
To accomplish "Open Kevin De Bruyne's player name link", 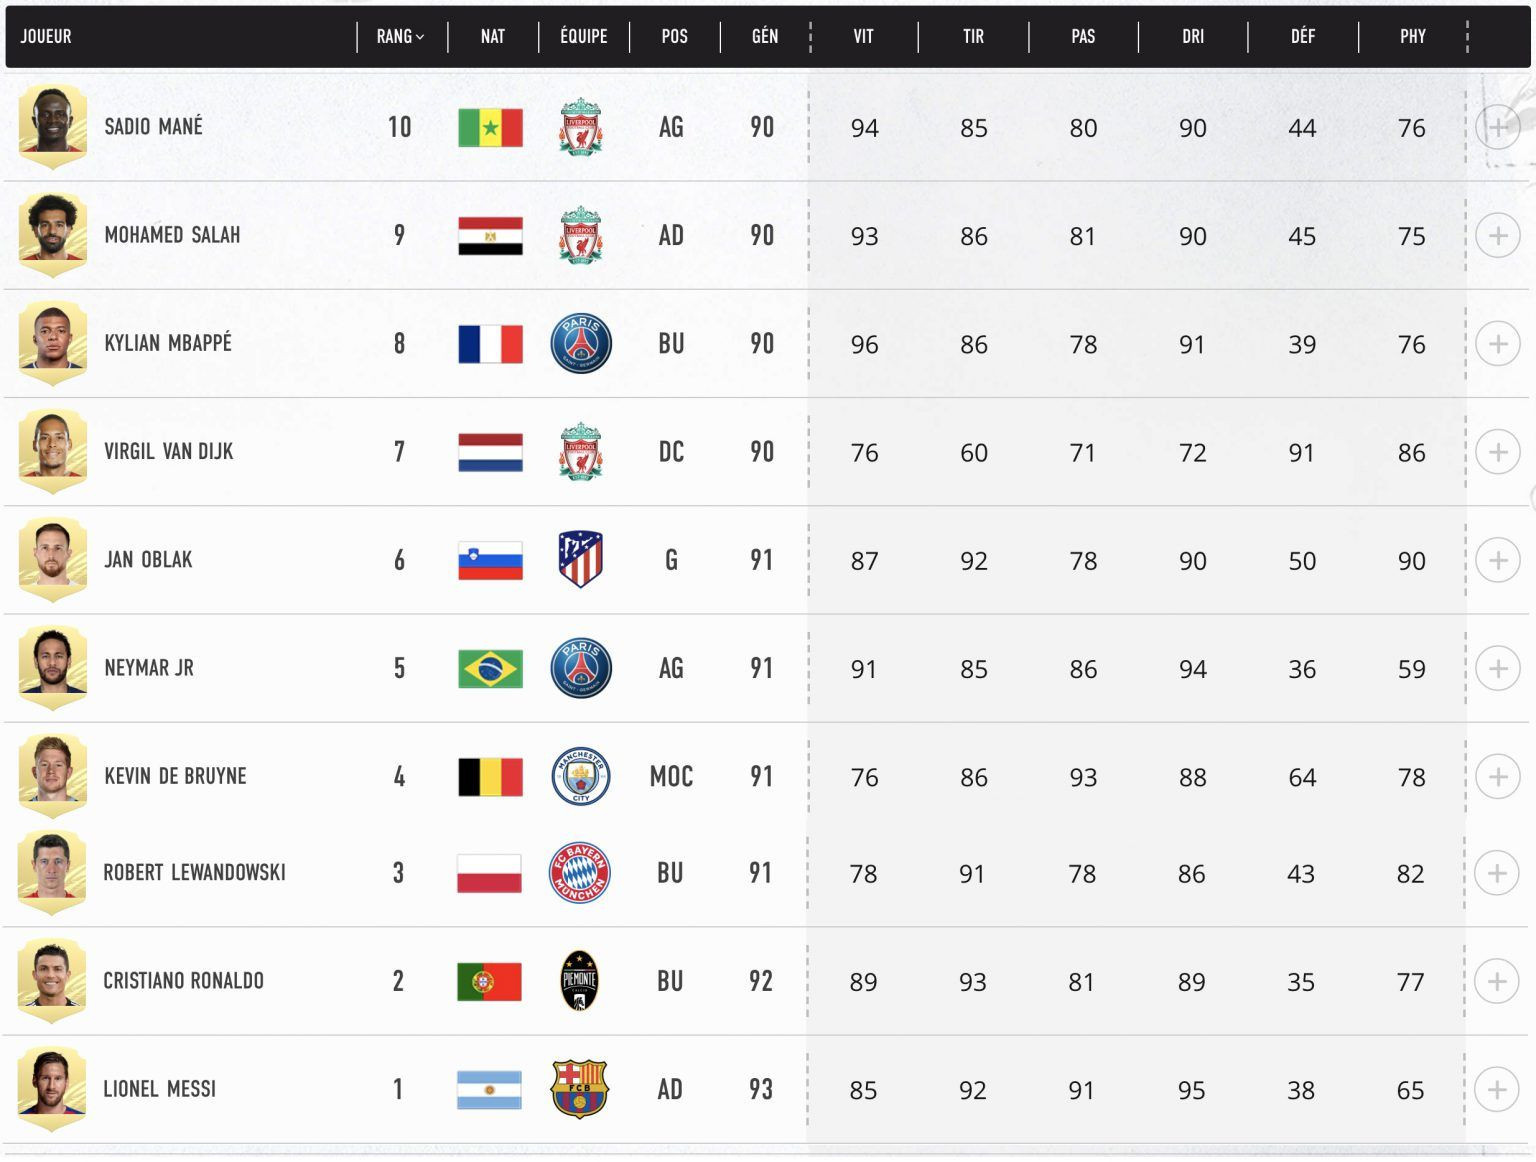I will point(175,776).
